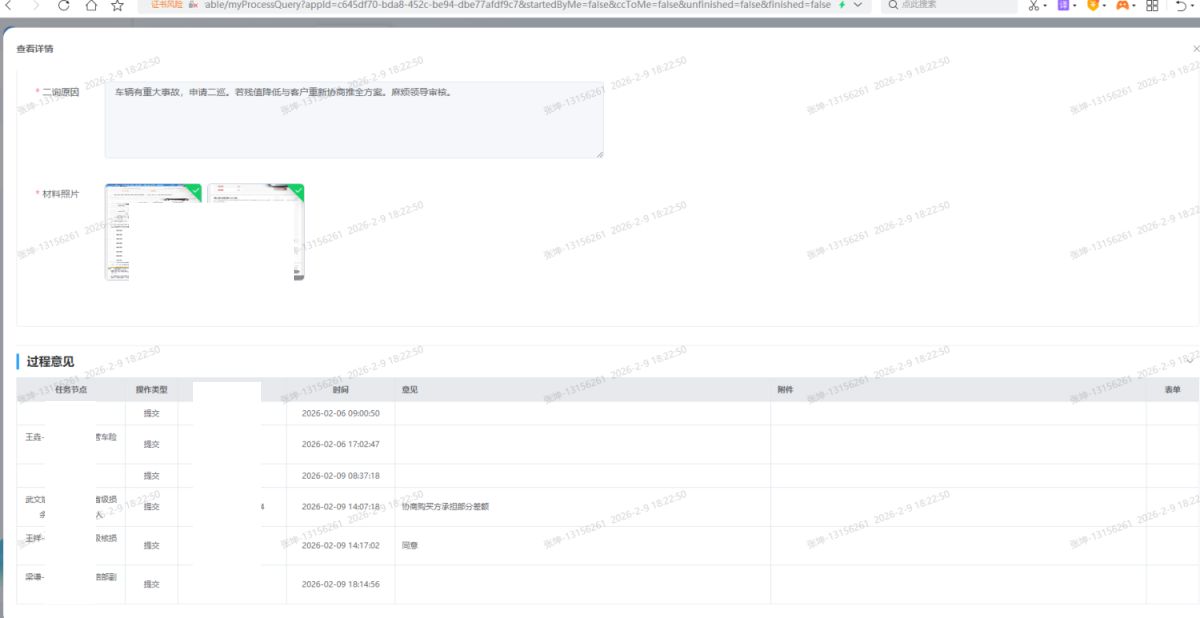
Task: Open the second 材料照片 thumbnail
Action: 255,232
